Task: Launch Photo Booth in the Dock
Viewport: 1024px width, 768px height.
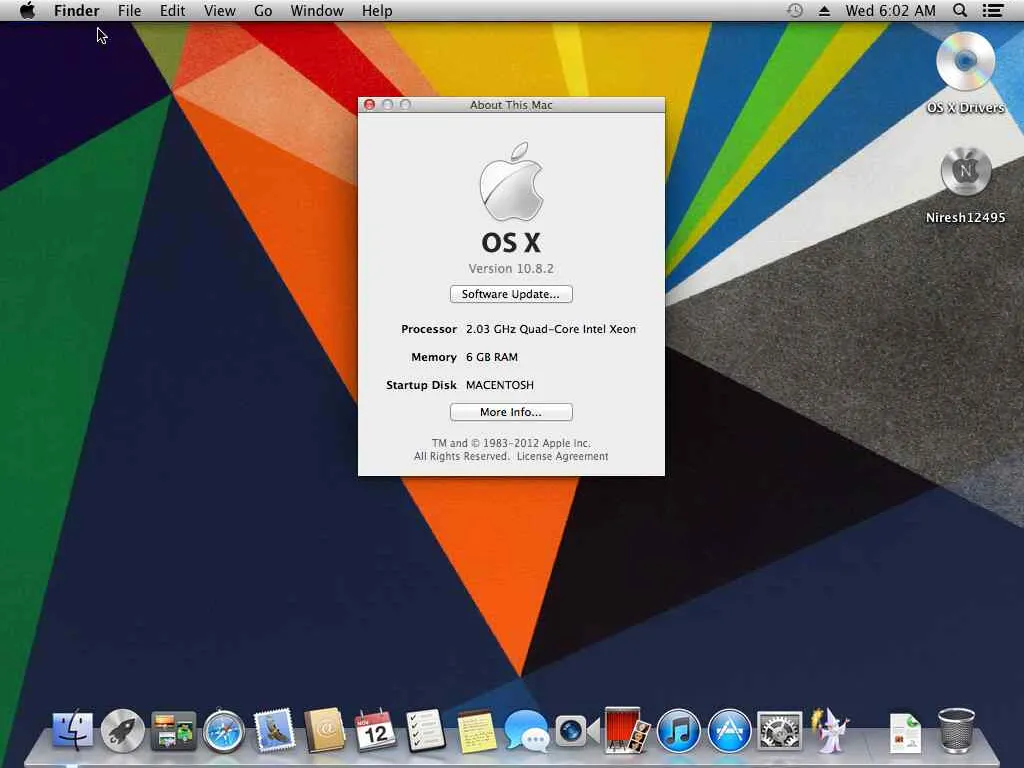Action: coord(627,729)
